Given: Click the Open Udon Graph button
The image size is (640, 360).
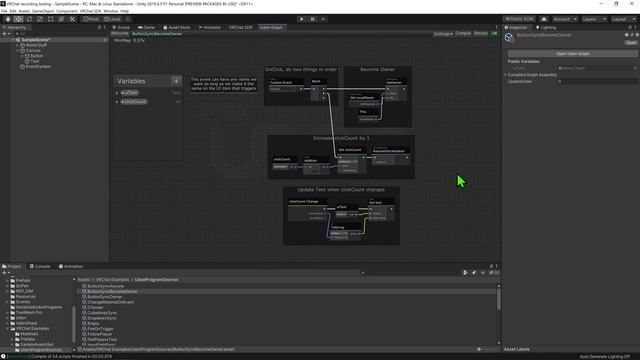Looking at the screenshot, I should click(573, 53).
